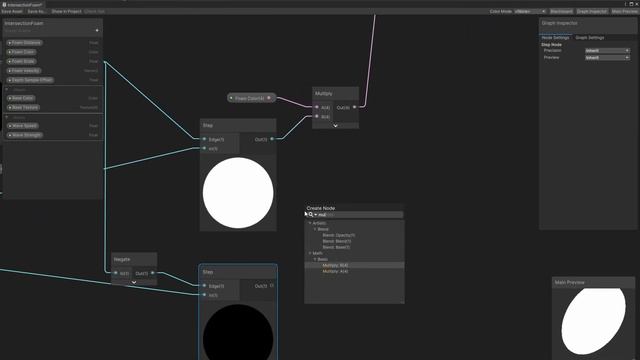
Task: Select the Base Color property
Action: click(x=21, y=98)
